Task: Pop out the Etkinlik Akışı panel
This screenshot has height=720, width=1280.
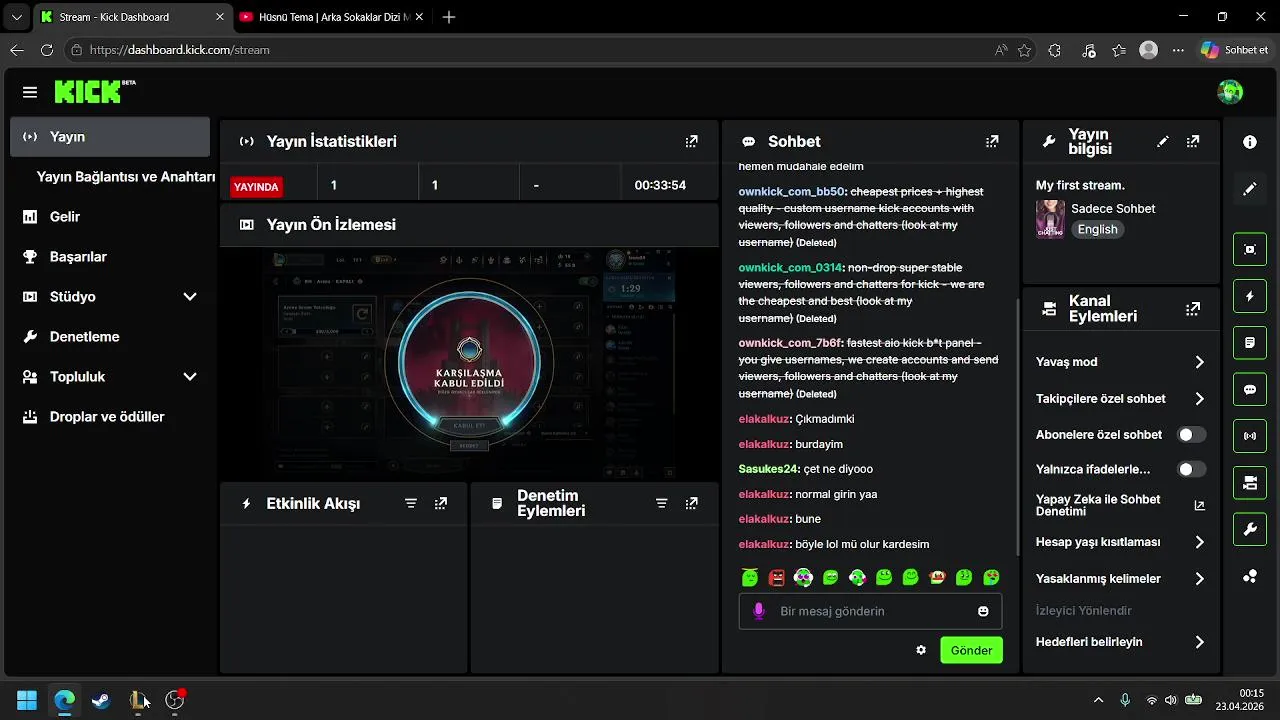Action: pyautogui.click(x=441, y=504)
